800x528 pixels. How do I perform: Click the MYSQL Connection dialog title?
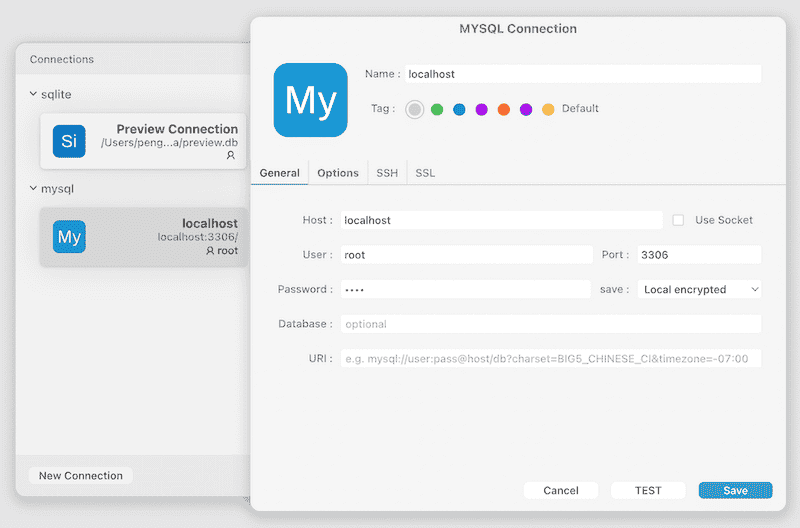click(x=518, y=29)
